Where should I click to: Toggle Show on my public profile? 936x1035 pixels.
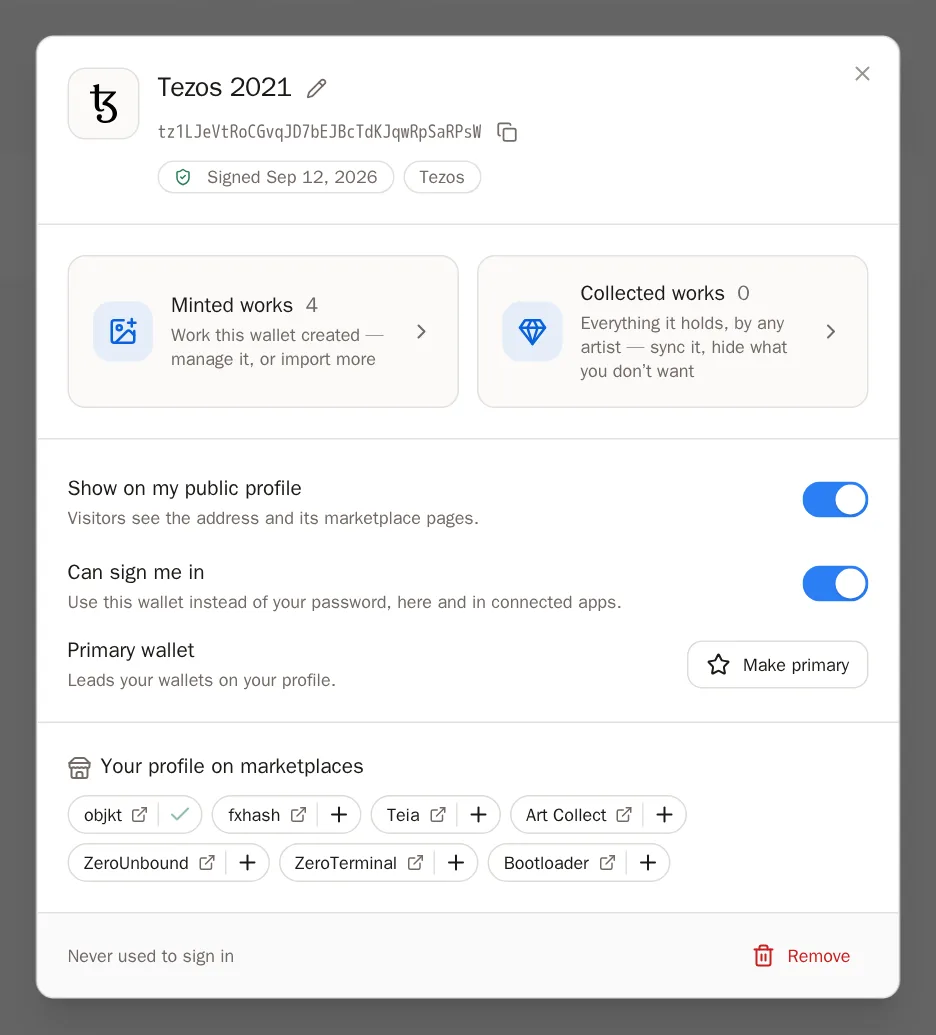835,500
